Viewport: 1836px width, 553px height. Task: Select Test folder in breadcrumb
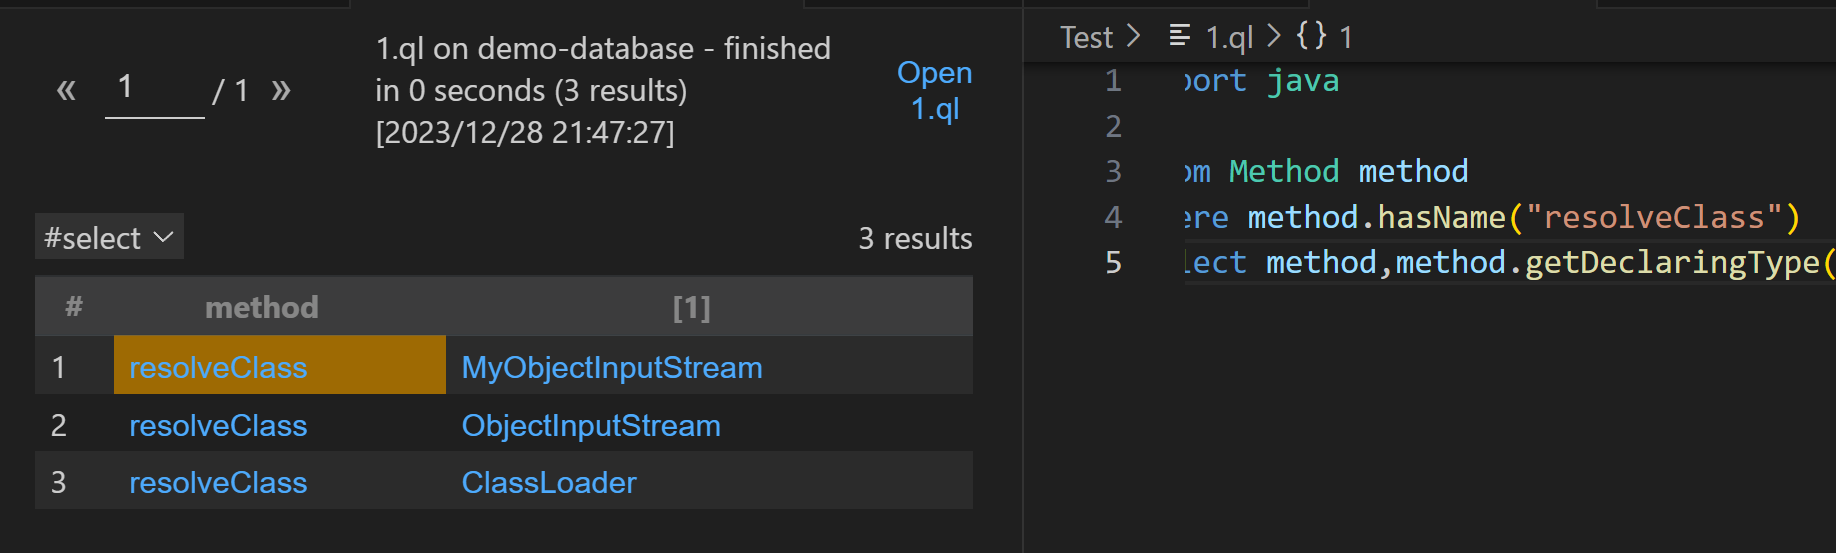pyautogui.click(x=1086, y=37)
